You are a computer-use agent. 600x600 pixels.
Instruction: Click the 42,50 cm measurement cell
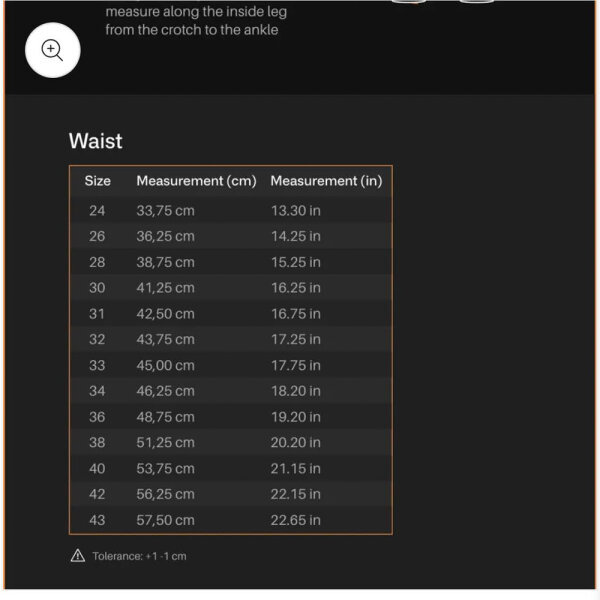(165, 314)
